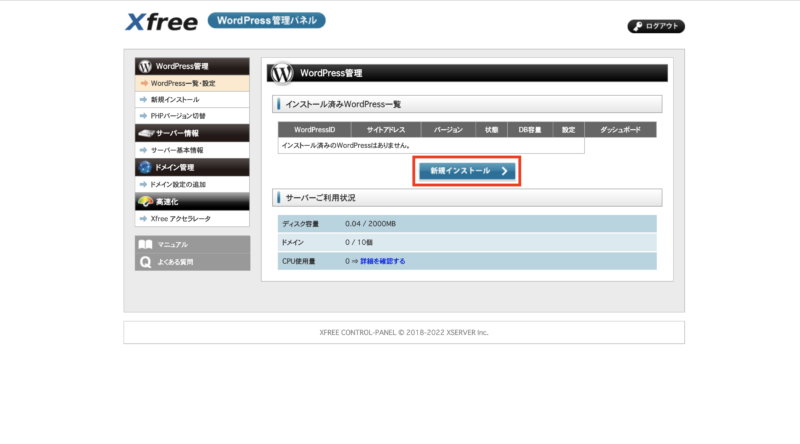Click the server icon by サーバー情報
This screenshot has height=444, width=800.
click(x=146, y=133)
